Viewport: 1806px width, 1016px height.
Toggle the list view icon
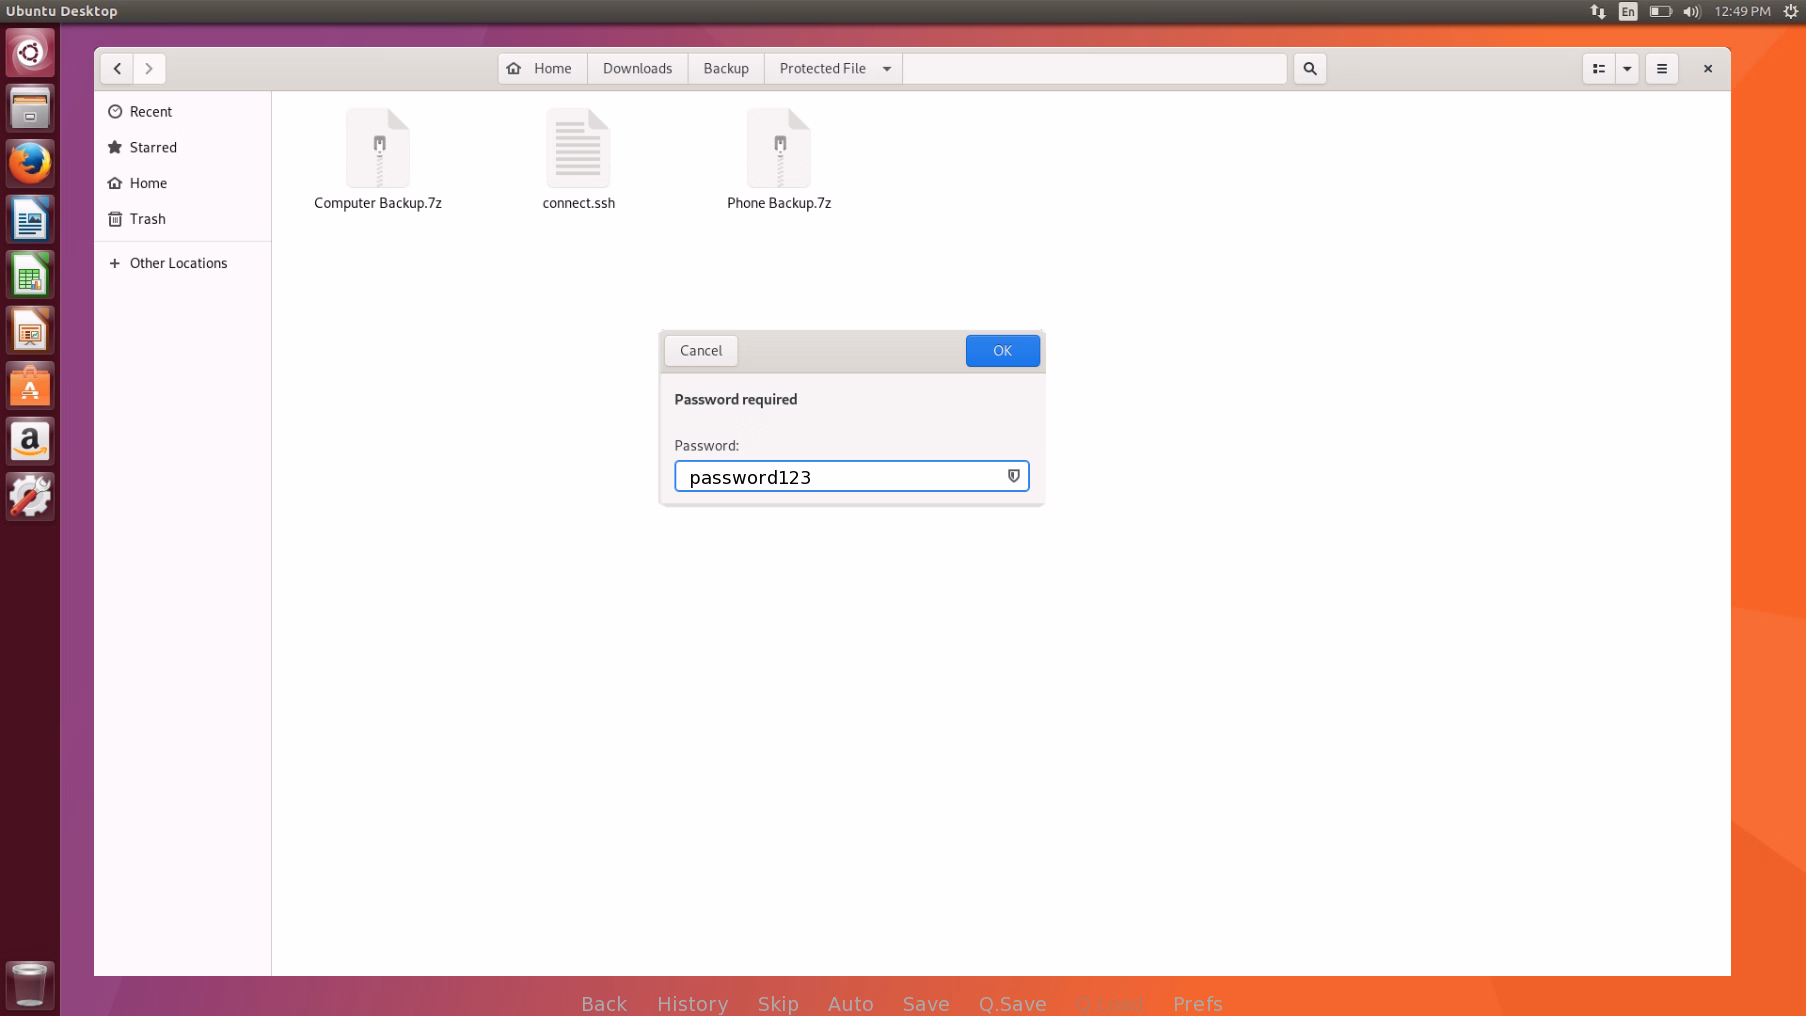tap(1598, 69)
